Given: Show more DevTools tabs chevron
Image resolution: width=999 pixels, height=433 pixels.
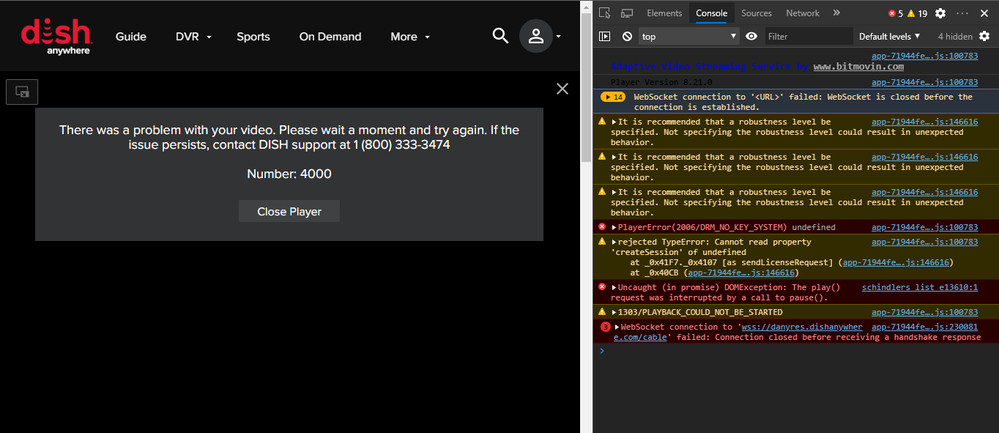Looking at the screenshot, I should pos(837,13).
